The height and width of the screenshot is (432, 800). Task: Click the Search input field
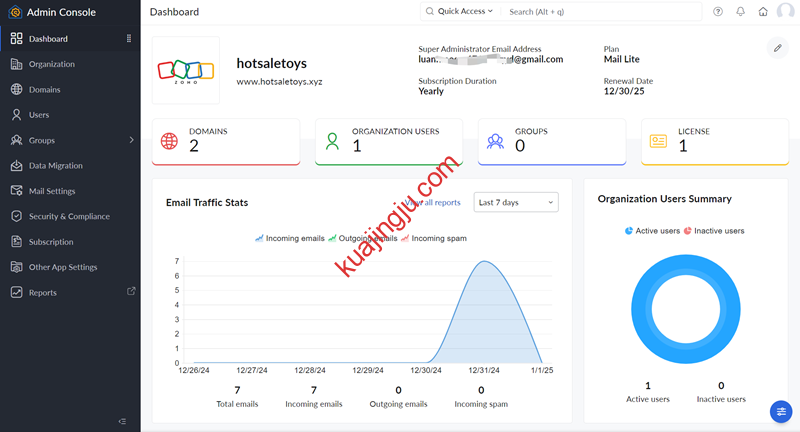pyautogui.click(x=590, y=12)
